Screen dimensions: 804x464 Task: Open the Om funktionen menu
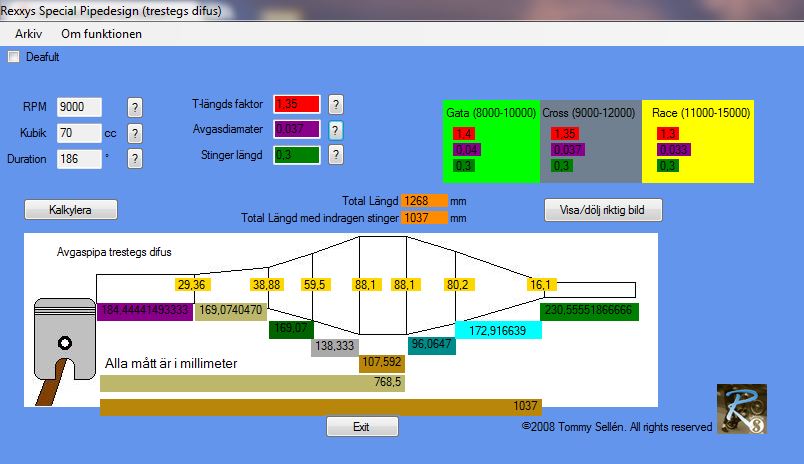click(102, 34)
